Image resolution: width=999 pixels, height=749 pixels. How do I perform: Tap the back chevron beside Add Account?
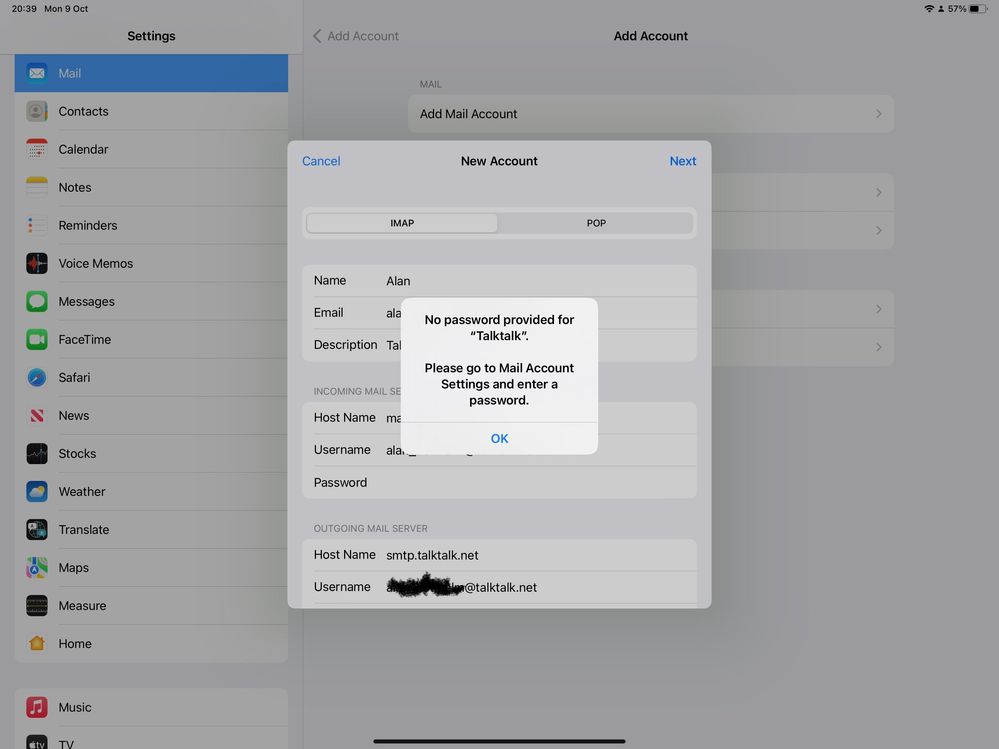click(317, 36)
